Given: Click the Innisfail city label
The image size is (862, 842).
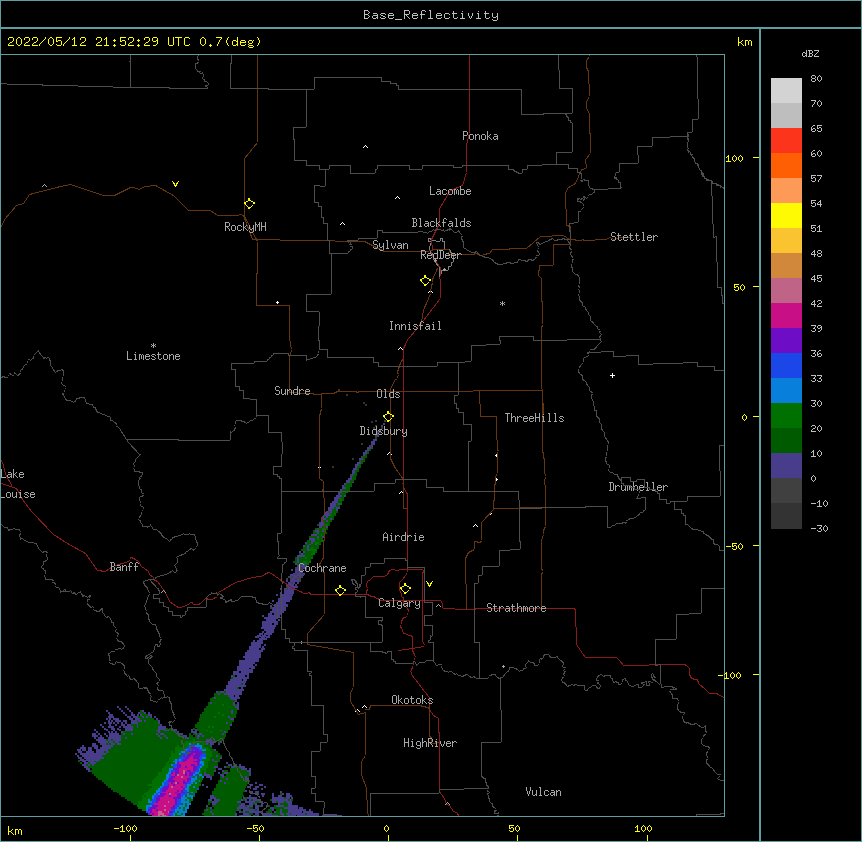Looking at the screenshot, I should [x=415, y=326].
